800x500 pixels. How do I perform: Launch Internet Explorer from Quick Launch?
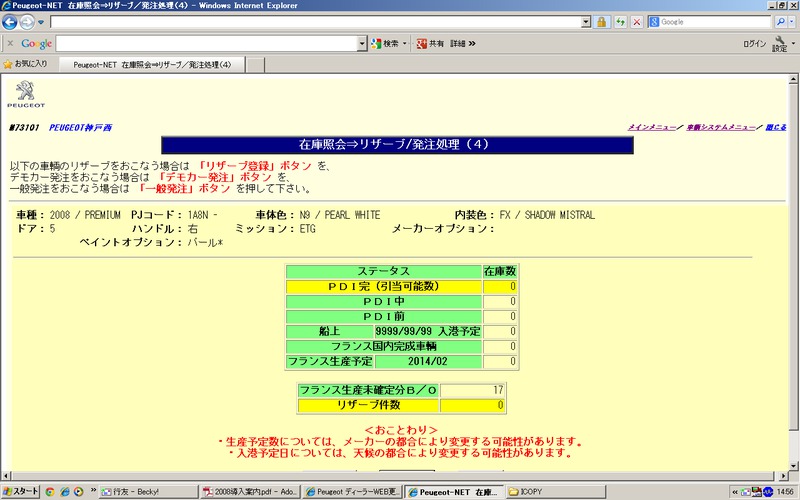pyautogui.click(x=64, y=492)
